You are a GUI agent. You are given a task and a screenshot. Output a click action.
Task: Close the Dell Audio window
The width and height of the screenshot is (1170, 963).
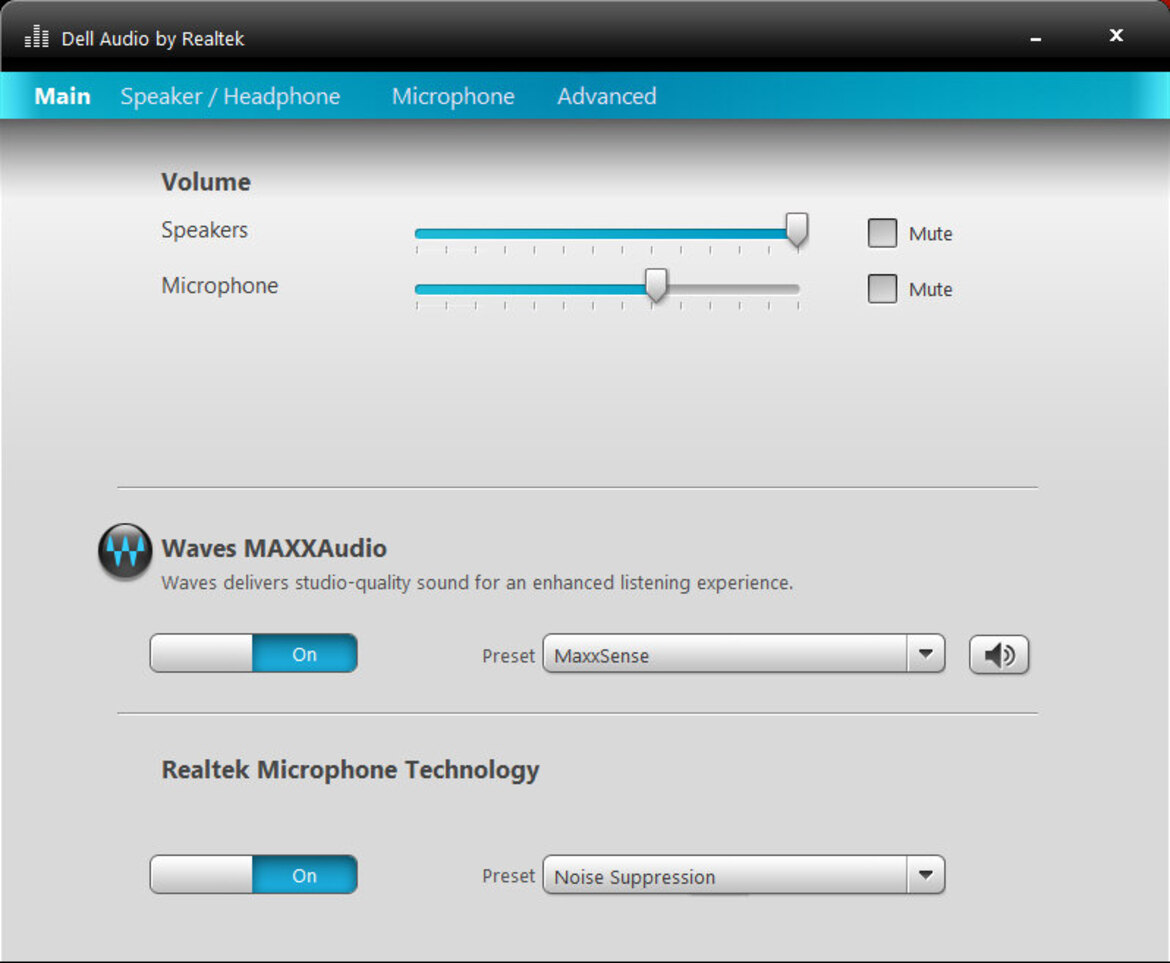click(x=1116, y=35)
